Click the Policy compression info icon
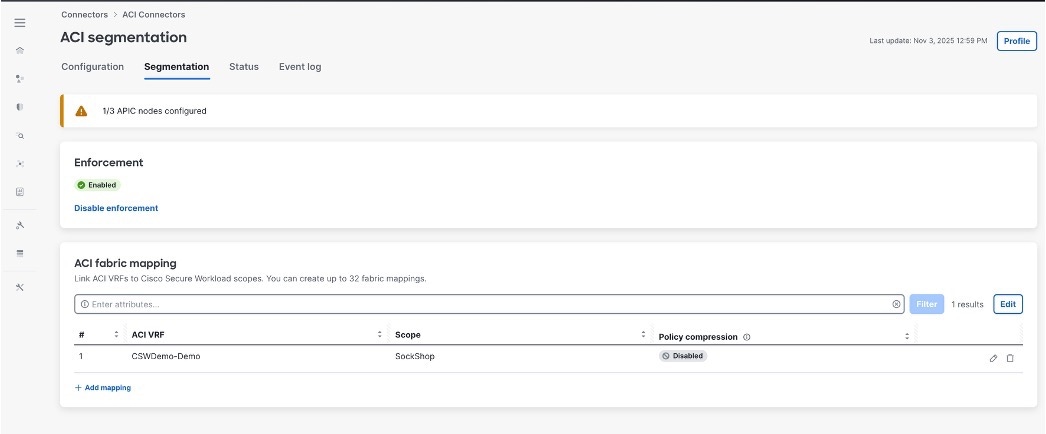This screenshot has width=1046, height=434. [x=746, y=337]
